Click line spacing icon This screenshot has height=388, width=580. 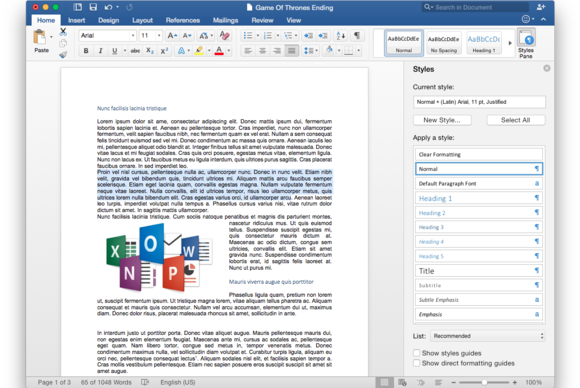308,51
